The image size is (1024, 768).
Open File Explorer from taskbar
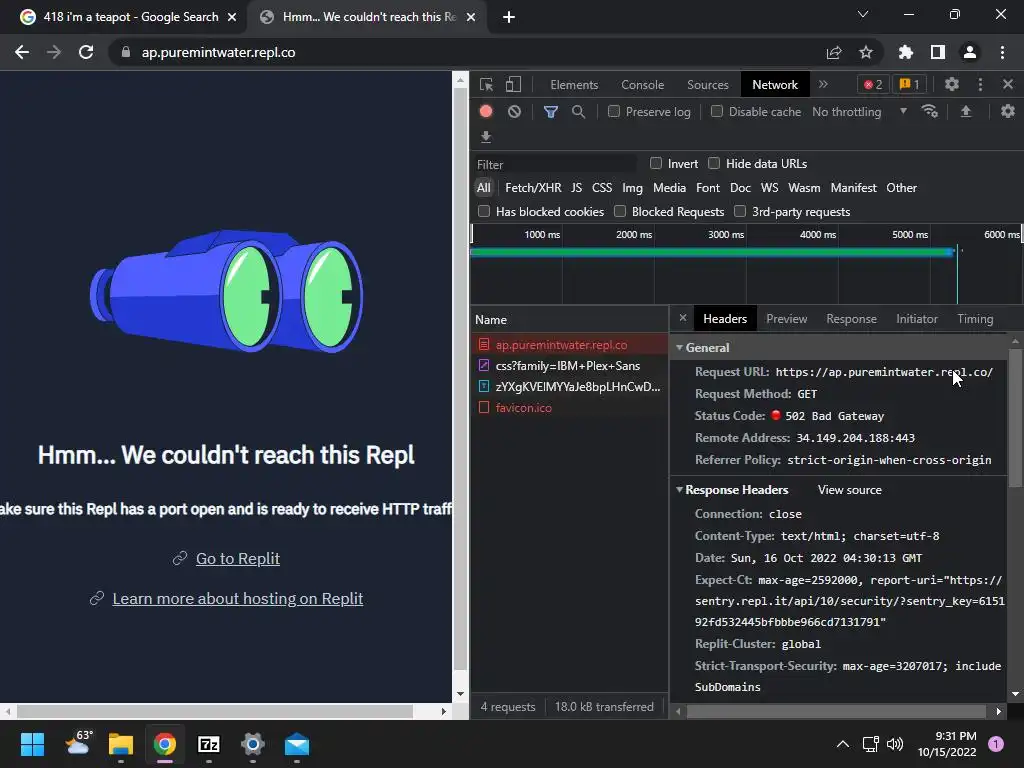click(121, 744)
